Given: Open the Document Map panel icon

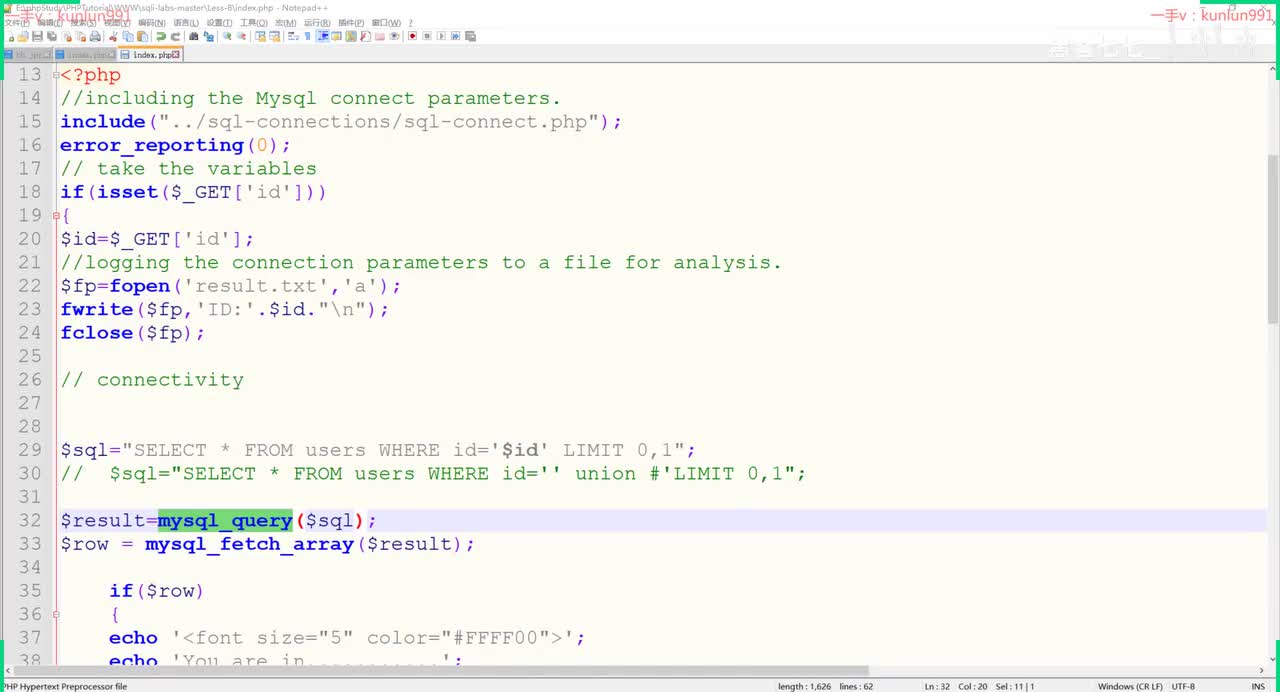Looking at the screenshot, I should click(351, 36).
